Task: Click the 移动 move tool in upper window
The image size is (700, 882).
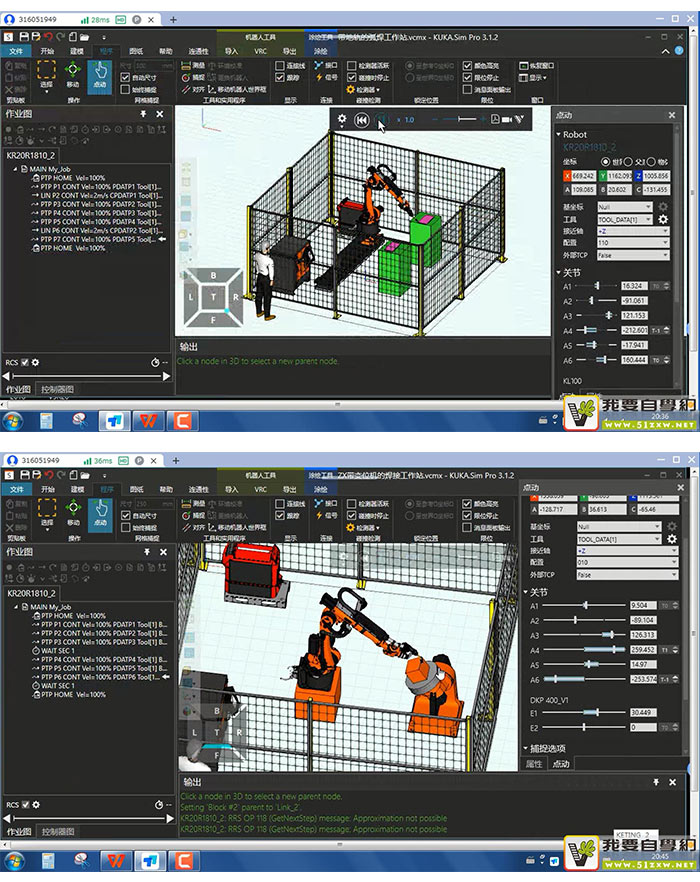Action: point(73,75)
